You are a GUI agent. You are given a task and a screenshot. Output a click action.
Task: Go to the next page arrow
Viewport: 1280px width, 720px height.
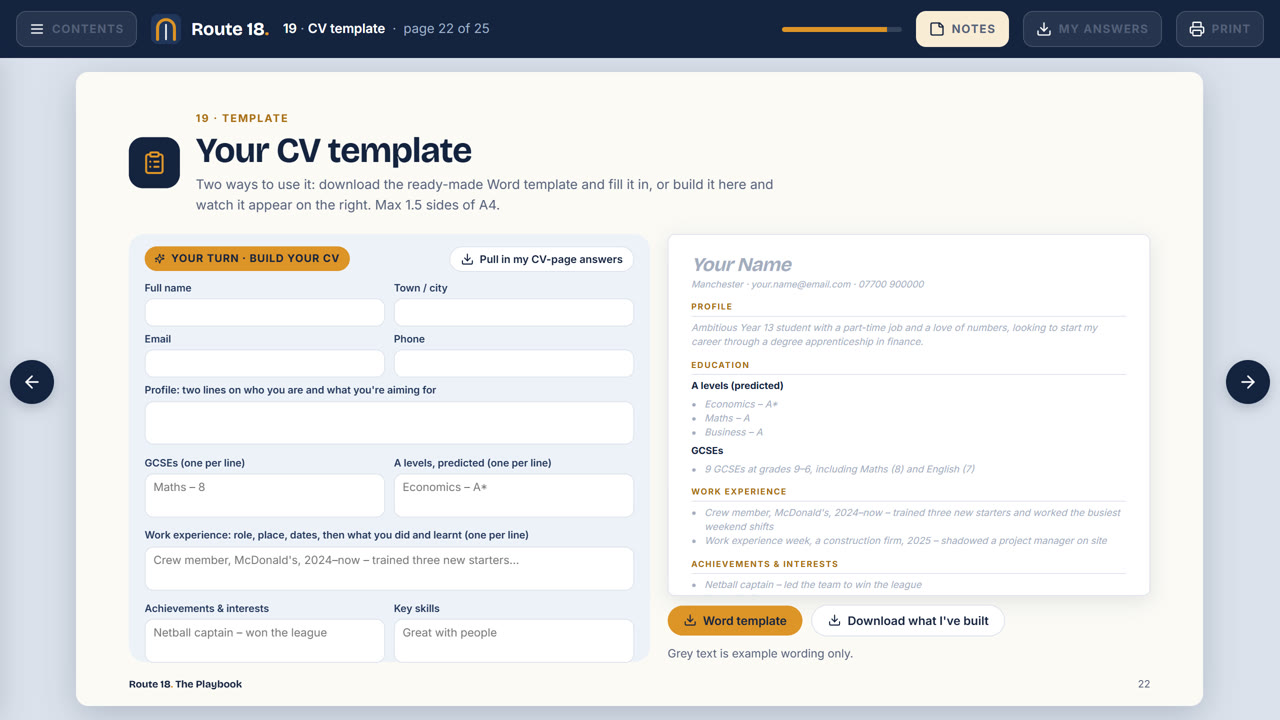[x=1248, y=382]
